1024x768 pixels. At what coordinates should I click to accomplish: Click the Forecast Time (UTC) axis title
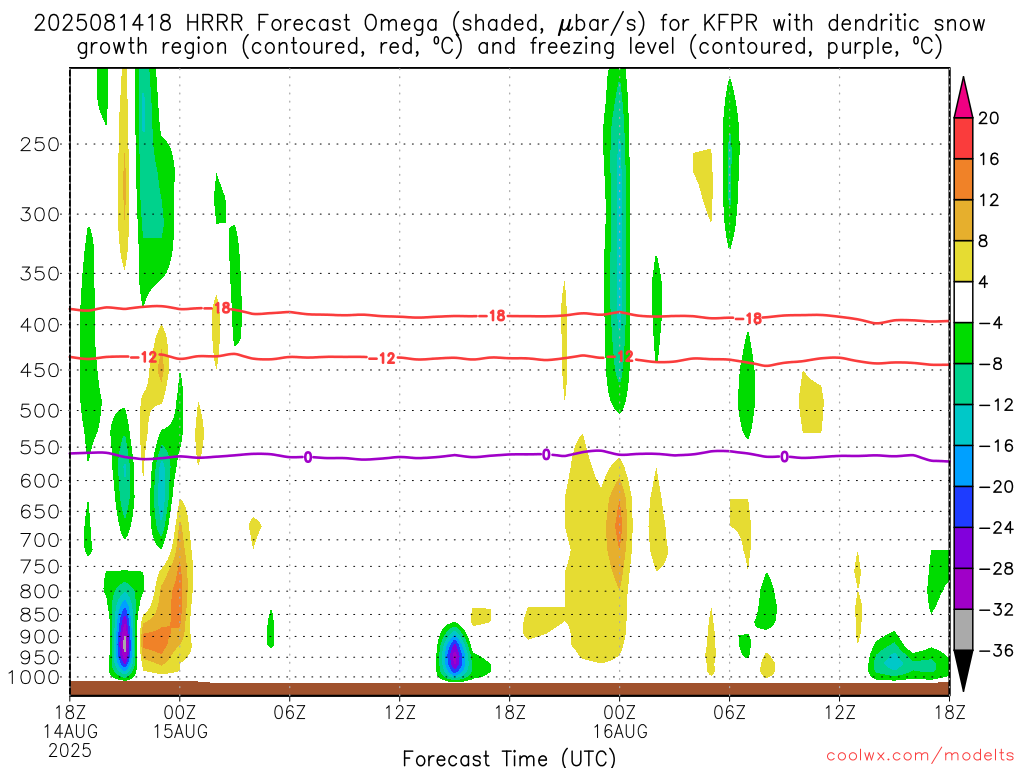pyautogui.click(x=509, y=758)
